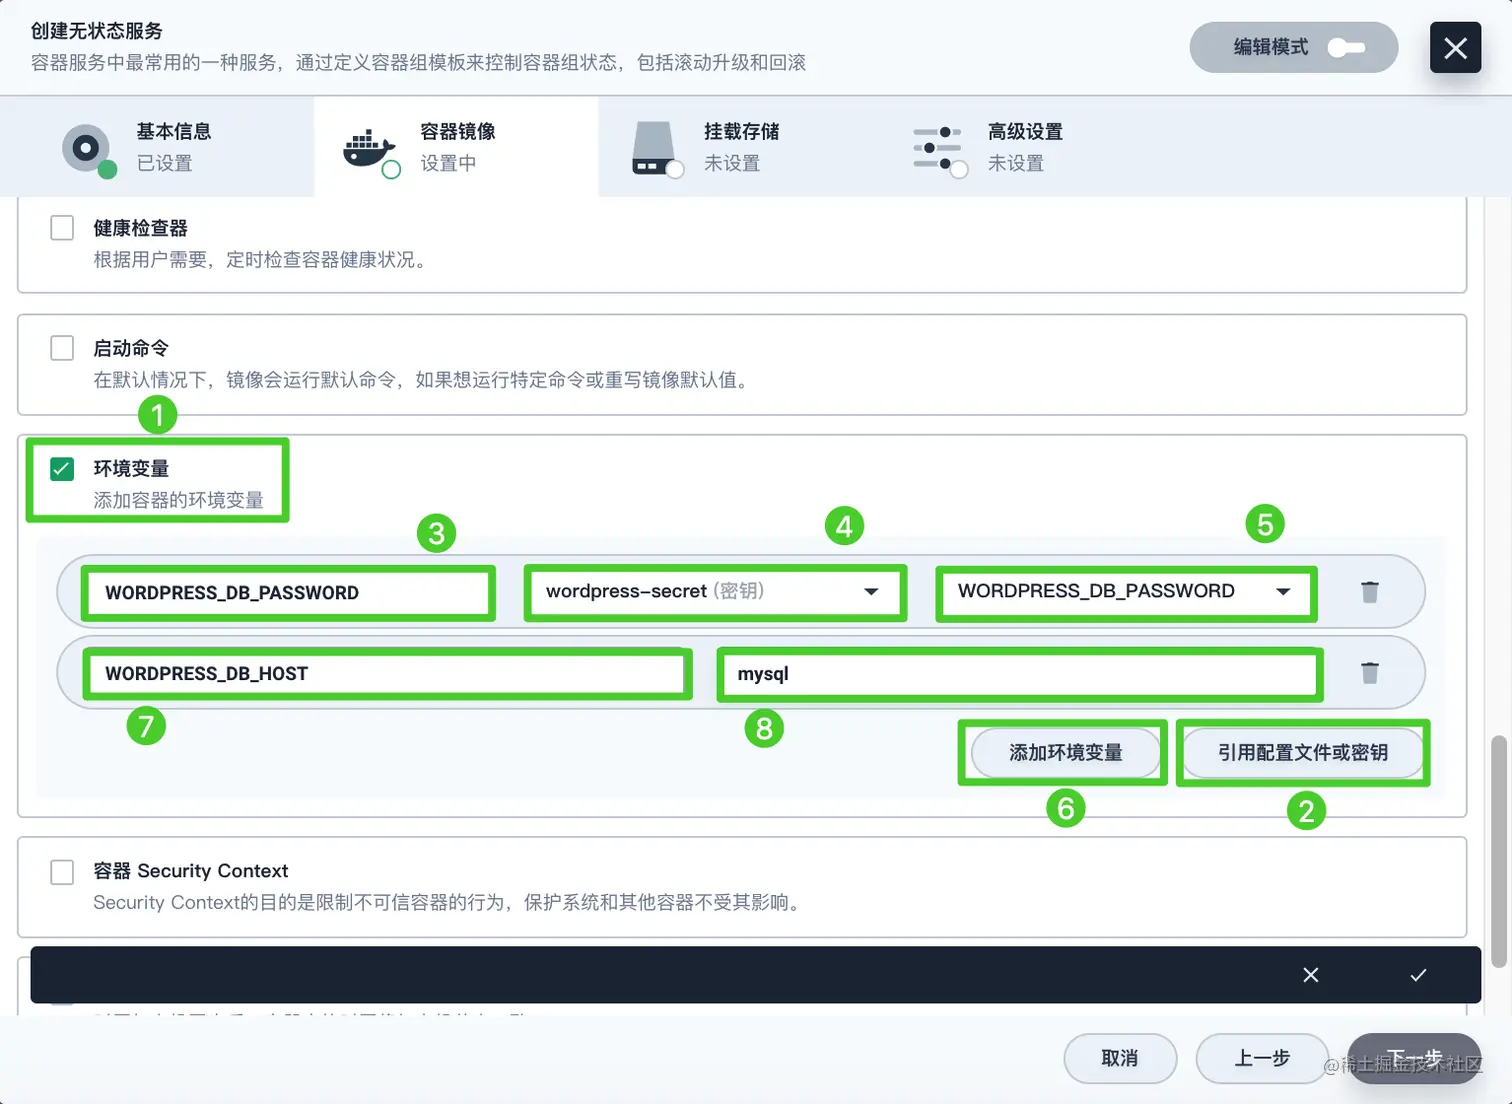Image resolution: width=1512 pixels, height=1104 pixels.
Task: Switch to the 基本信息 step tab
Action: tap(157, 147)
